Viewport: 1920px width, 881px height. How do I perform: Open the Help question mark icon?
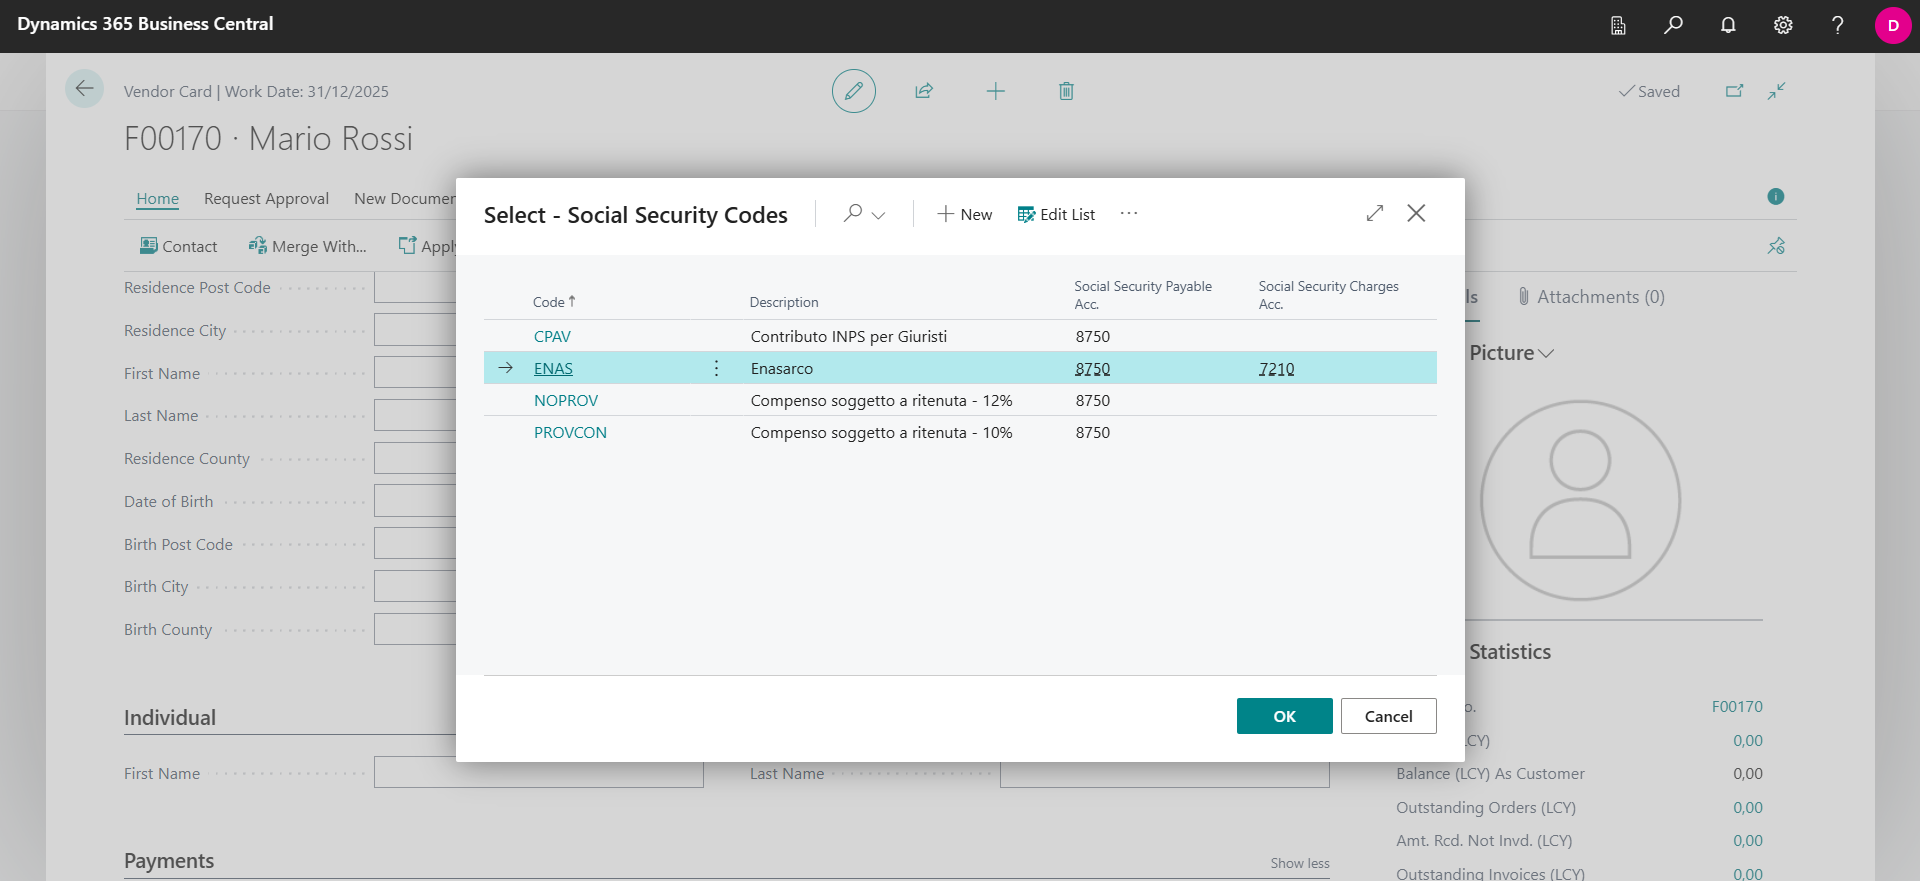tap(1837, 26)
